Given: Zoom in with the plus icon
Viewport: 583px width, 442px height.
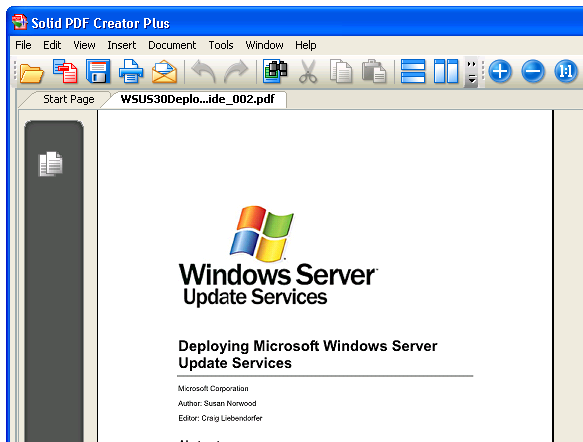Looking at the screenshot, I should (500, 71).
